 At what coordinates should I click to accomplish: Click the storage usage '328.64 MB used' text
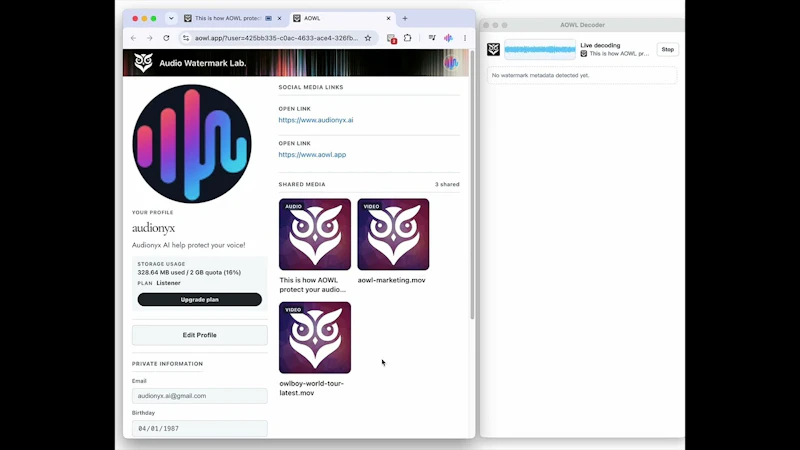point(189,272)
